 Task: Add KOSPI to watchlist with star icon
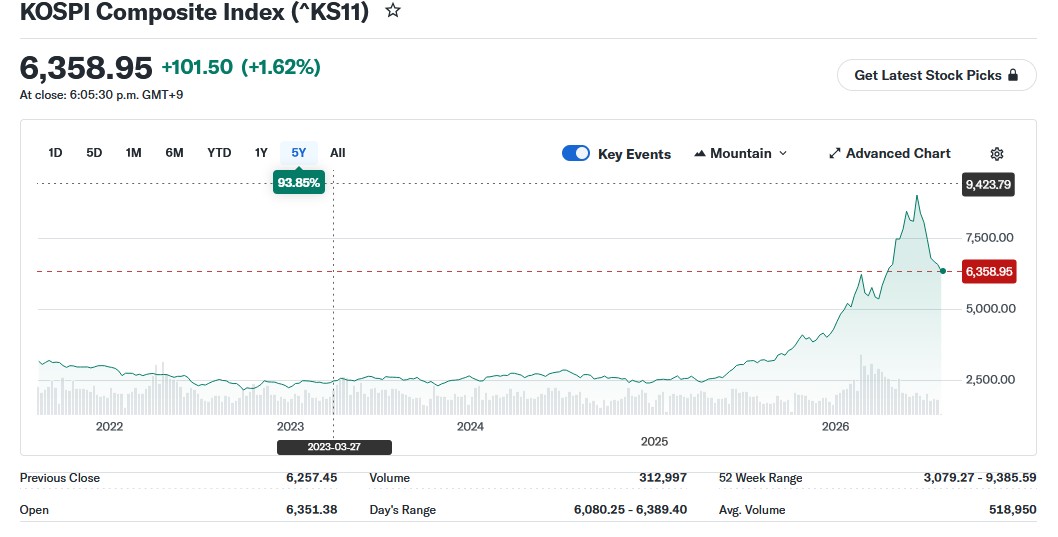(393, 11)
